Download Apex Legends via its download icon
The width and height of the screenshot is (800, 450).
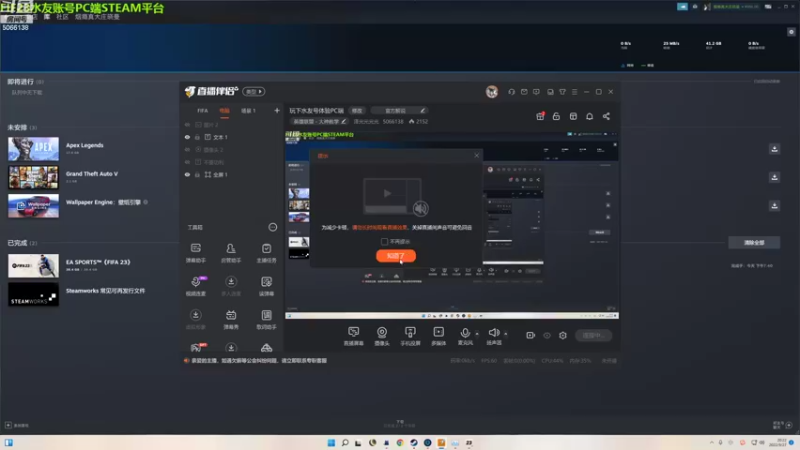tap(774, 149)
